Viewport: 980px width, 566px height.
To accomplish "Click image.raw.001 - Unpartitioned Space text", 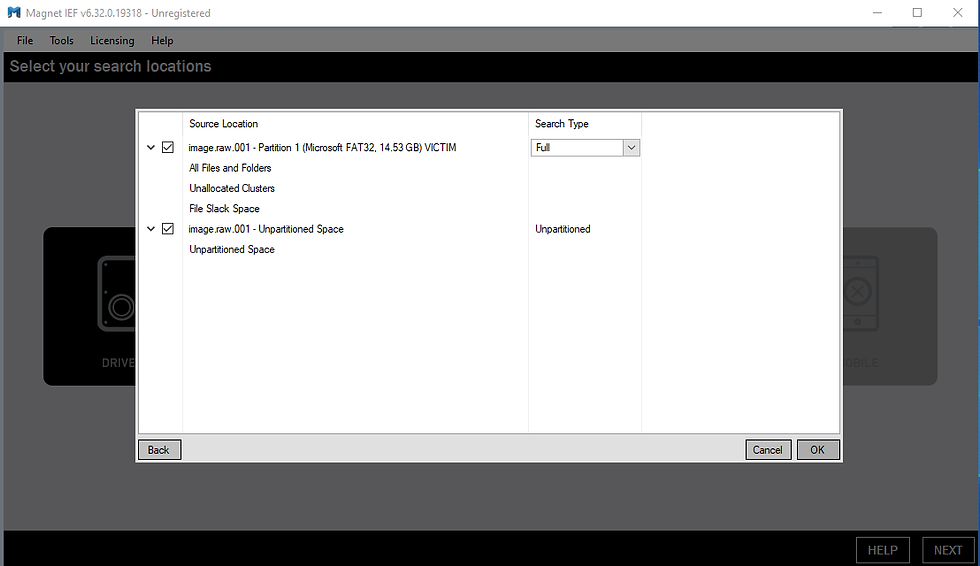I will coord(266,229).
